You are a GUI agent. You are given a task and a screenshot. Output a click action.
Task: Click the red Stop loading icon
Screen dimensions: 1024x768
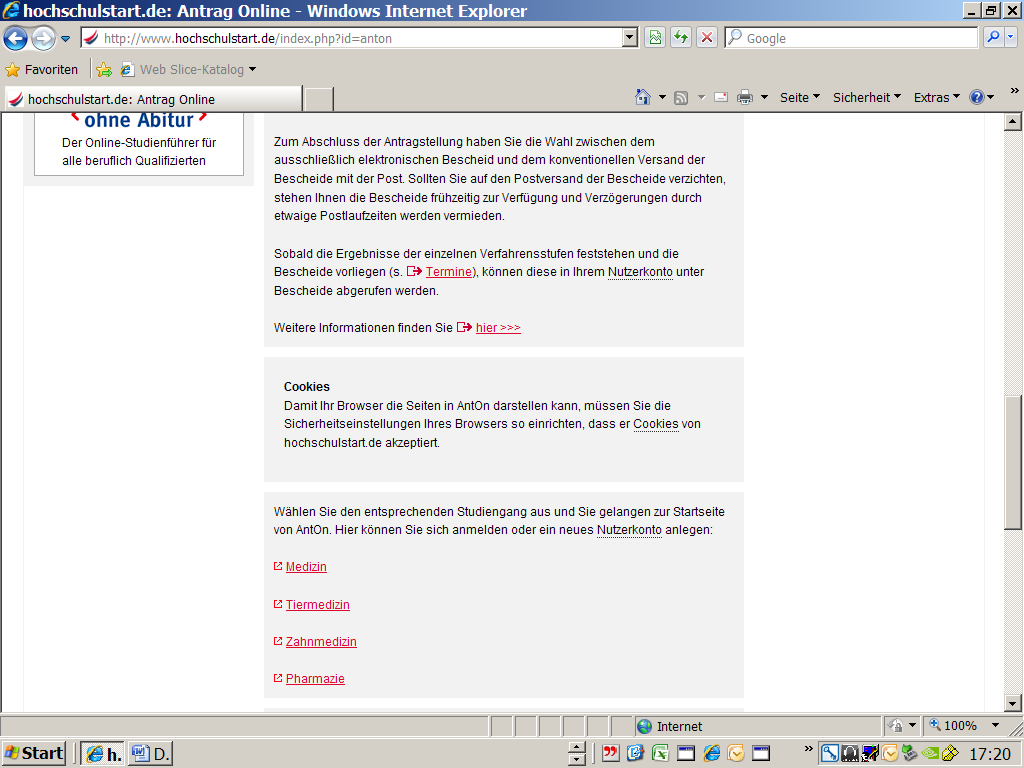(707, 38)
